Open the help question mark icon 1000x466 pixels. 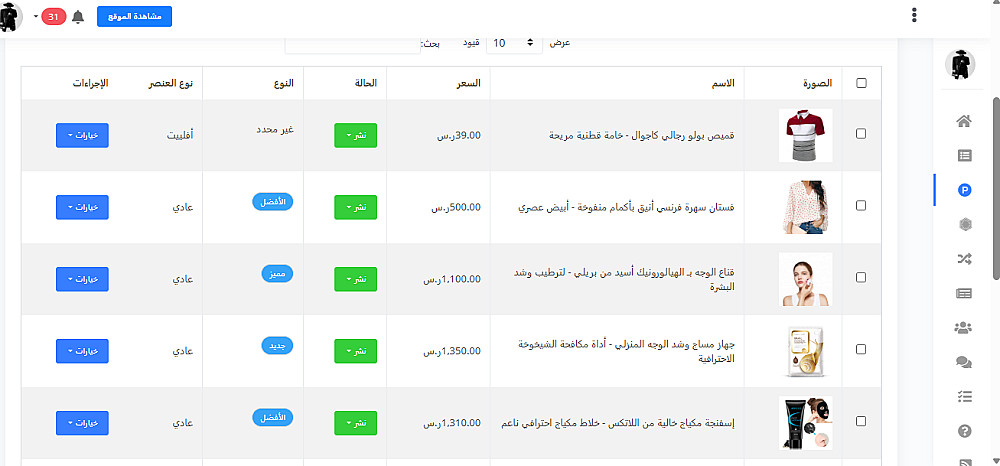click(x=964, y=431)
